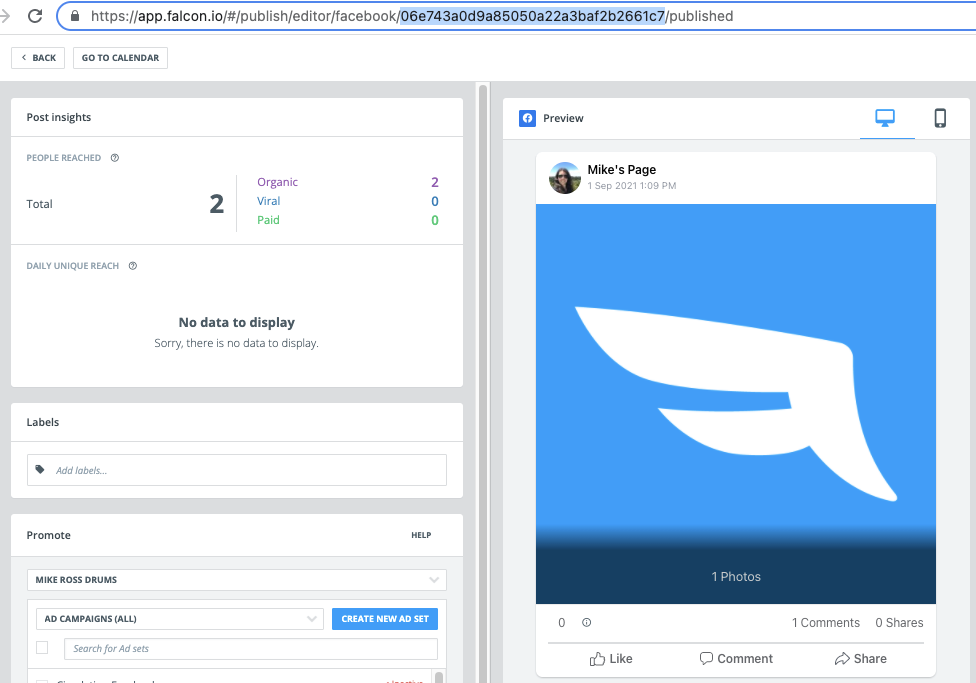Click the help icon next to People Reached
Screen dimensions: 976x683
(115, 158)
